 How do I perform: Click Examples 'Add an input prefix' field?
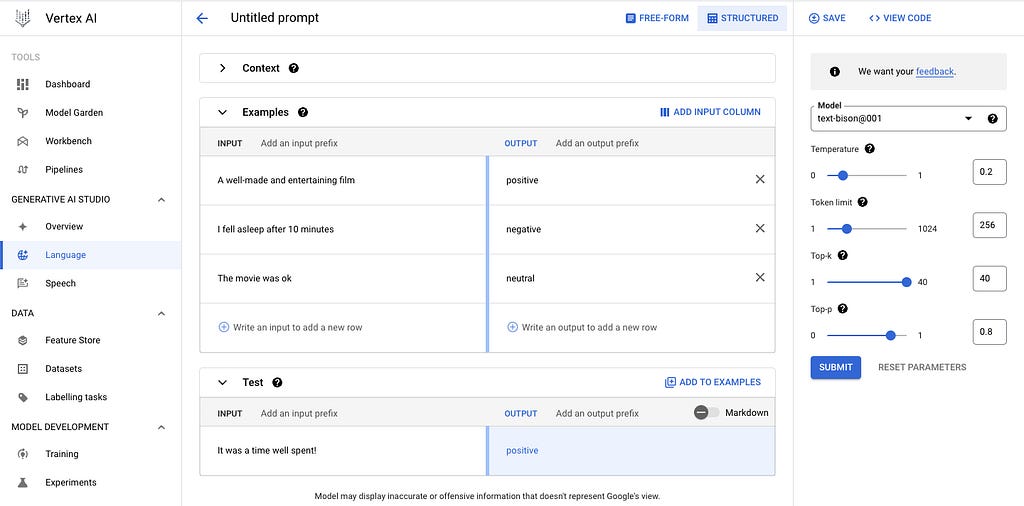[x=299, y=143]
